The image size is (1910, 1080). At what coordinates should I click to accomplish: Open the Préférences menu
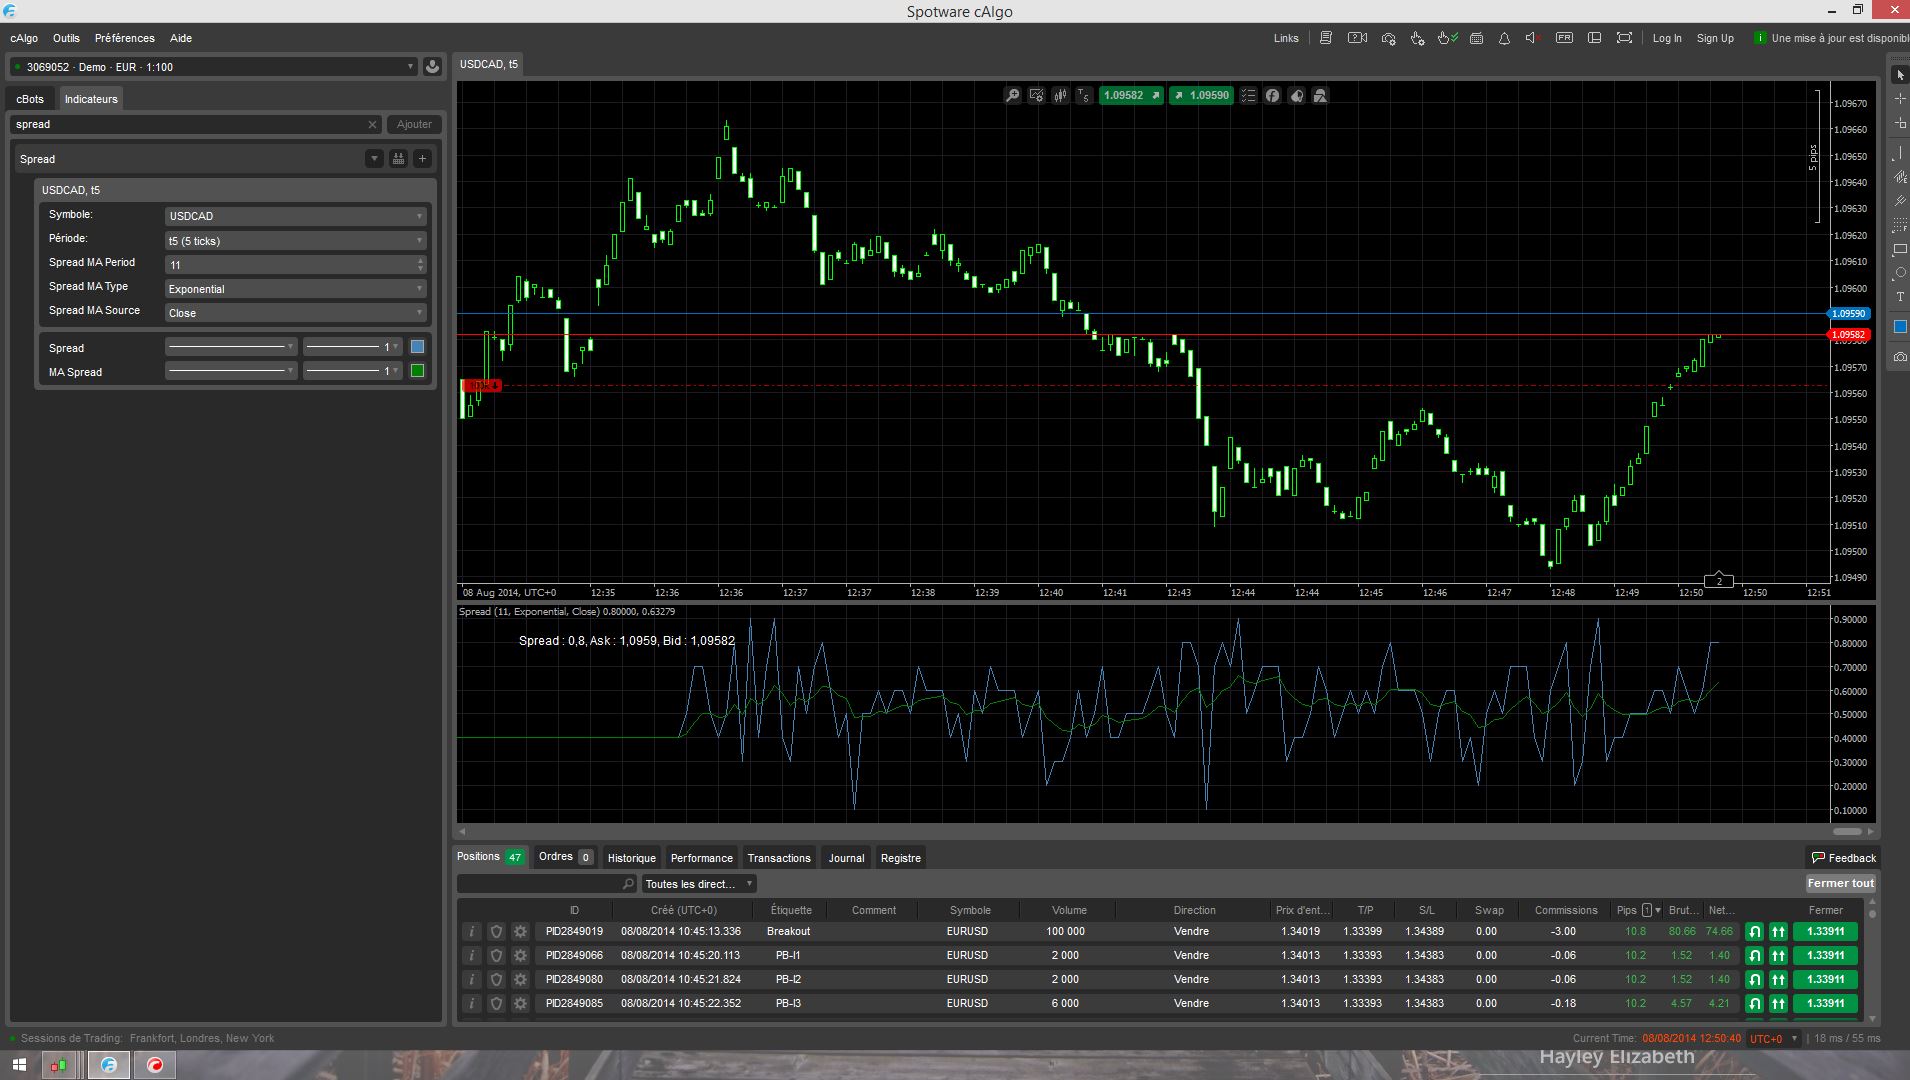(125, 38)
